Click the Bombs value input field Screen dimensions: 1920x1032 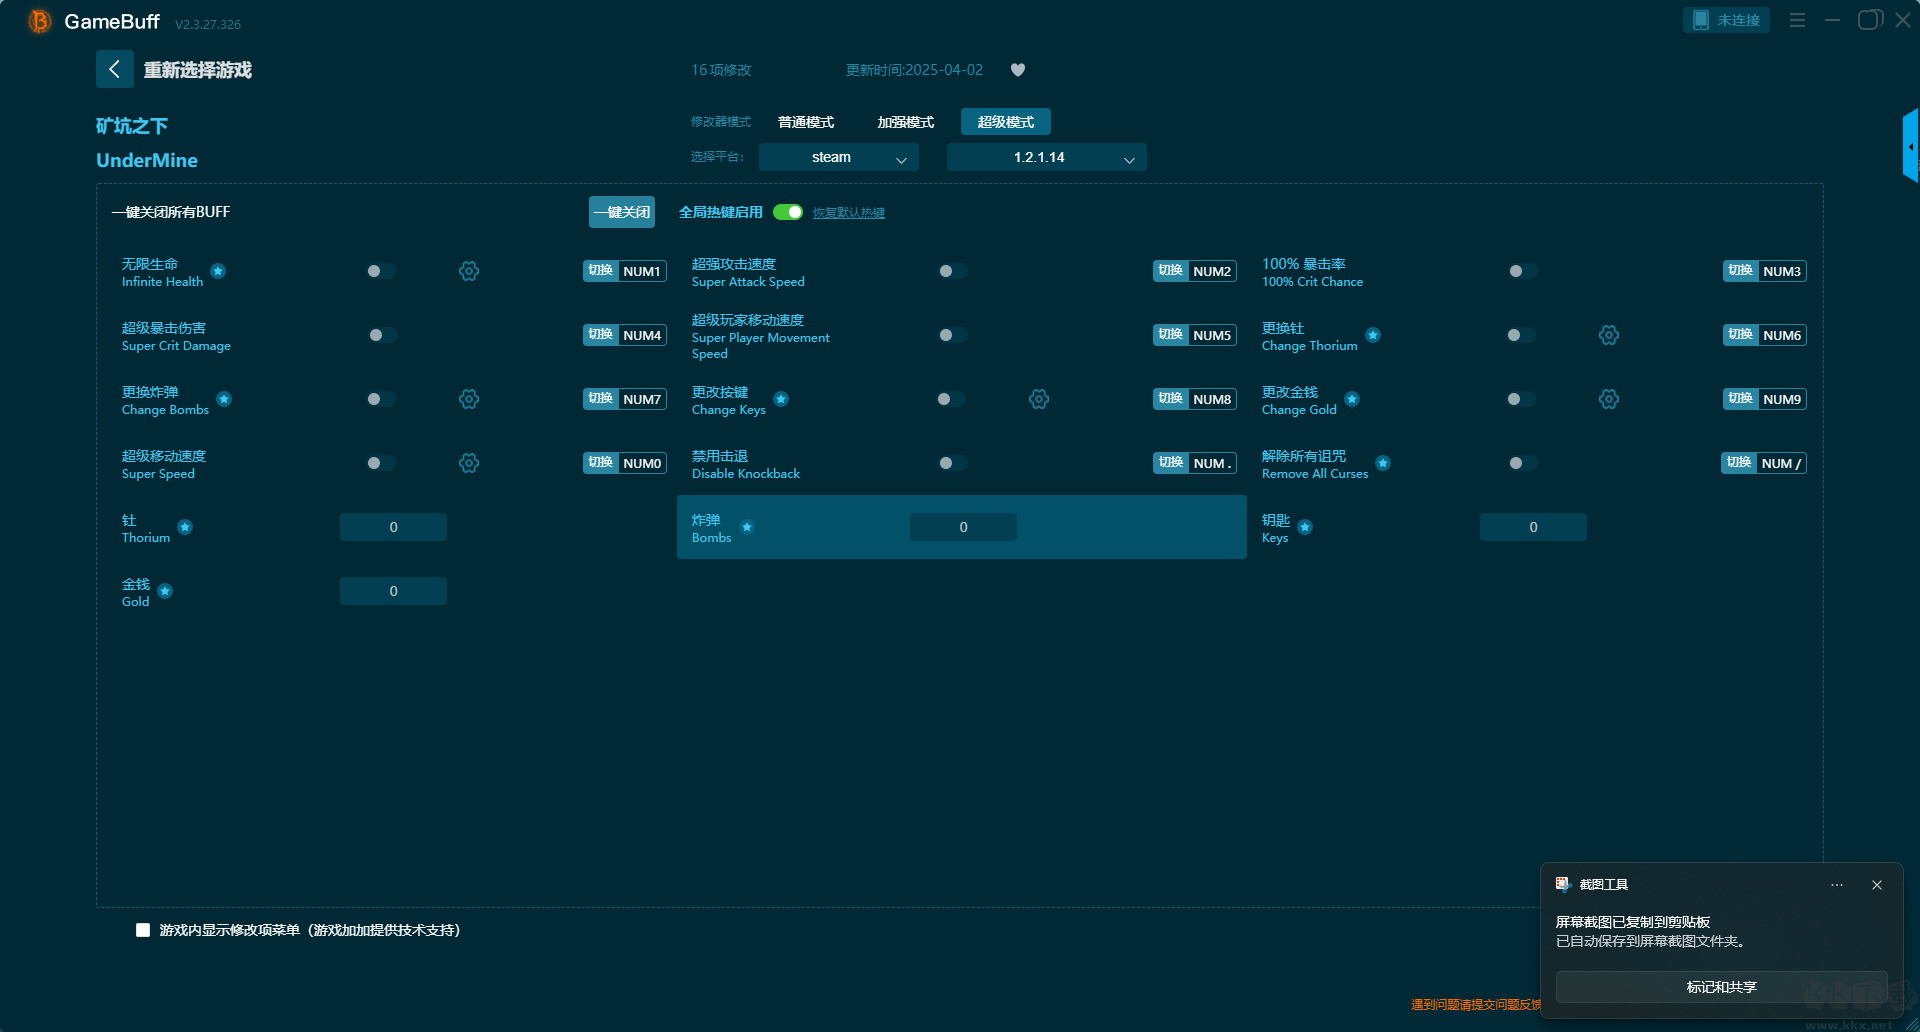click(x=963, y=527)
